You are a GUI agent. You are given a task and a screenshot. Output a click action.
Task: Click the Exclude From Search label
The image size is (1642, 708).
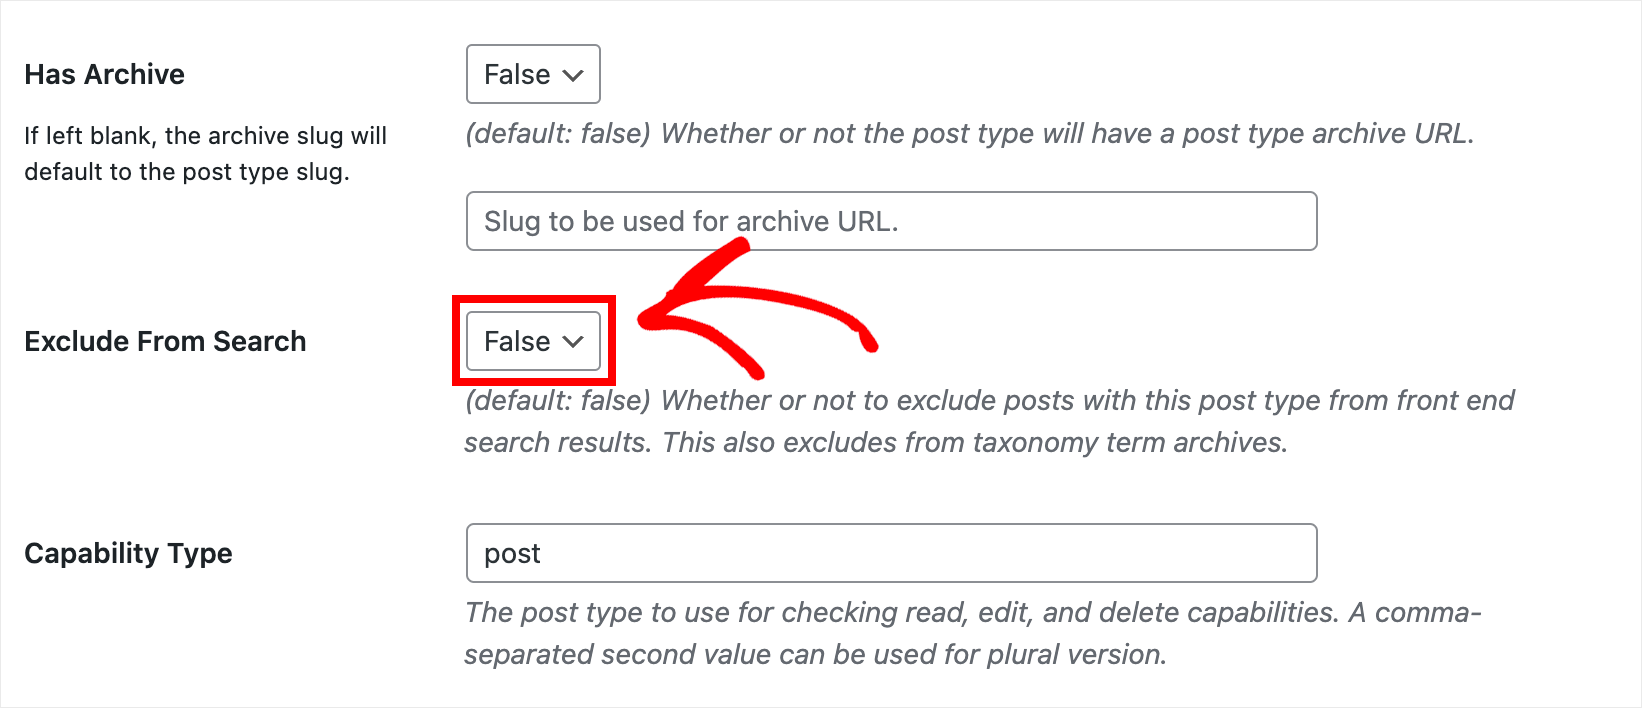click(165, 341)
